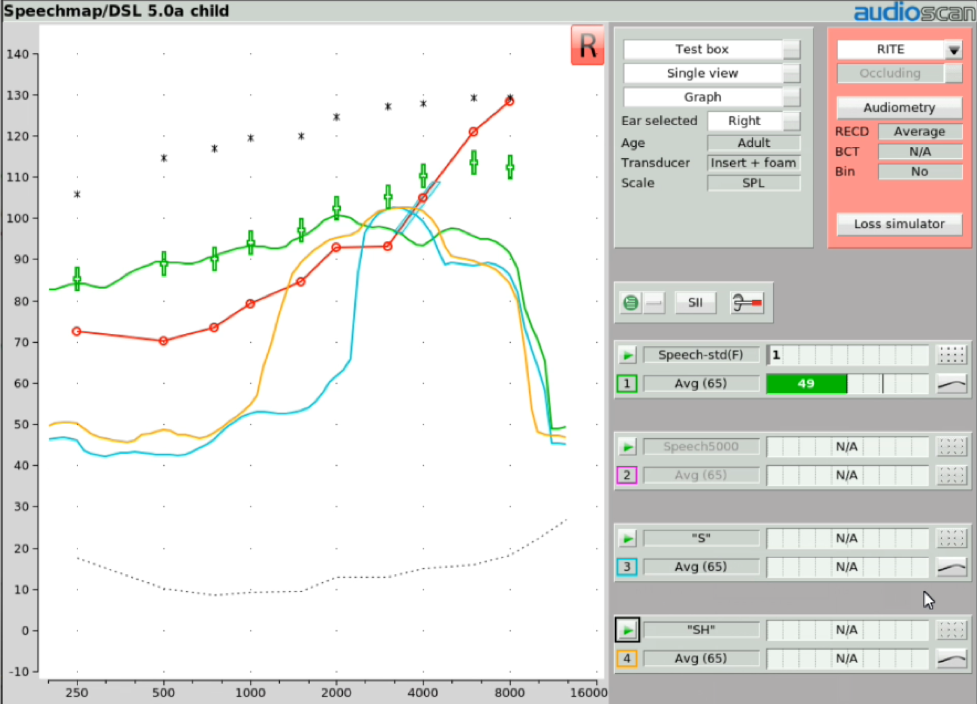Click the N/A bar in Avg (65) row 2
The width and height of the screenshot is (977, 704).
[x=847, y=475]
